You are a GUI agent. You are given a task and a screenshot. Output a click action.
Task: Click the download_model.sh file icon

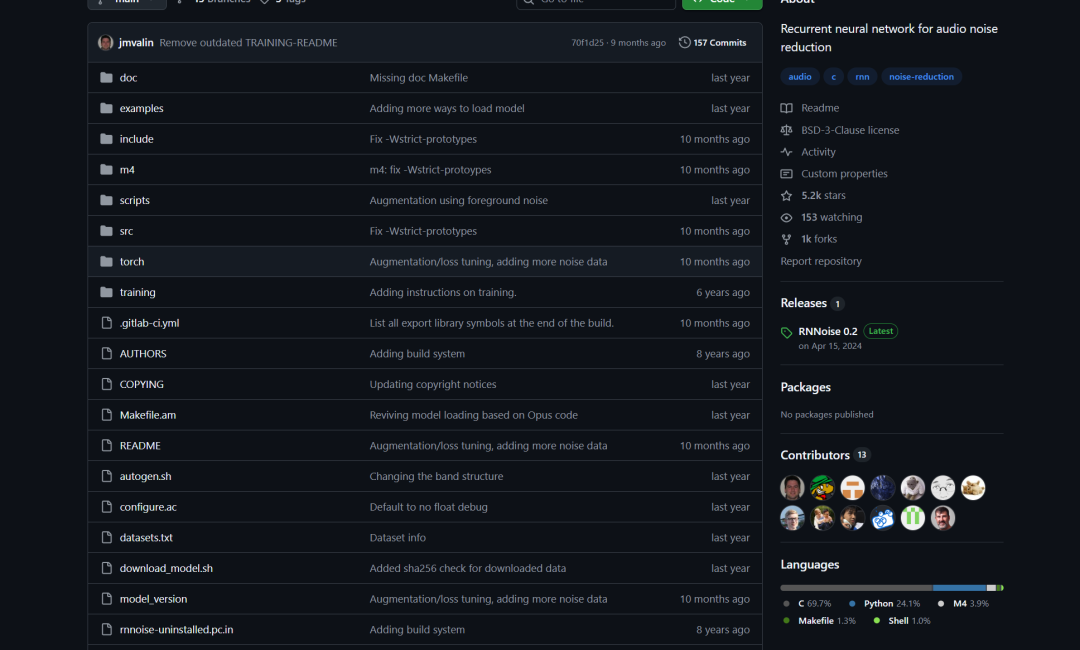106,568
